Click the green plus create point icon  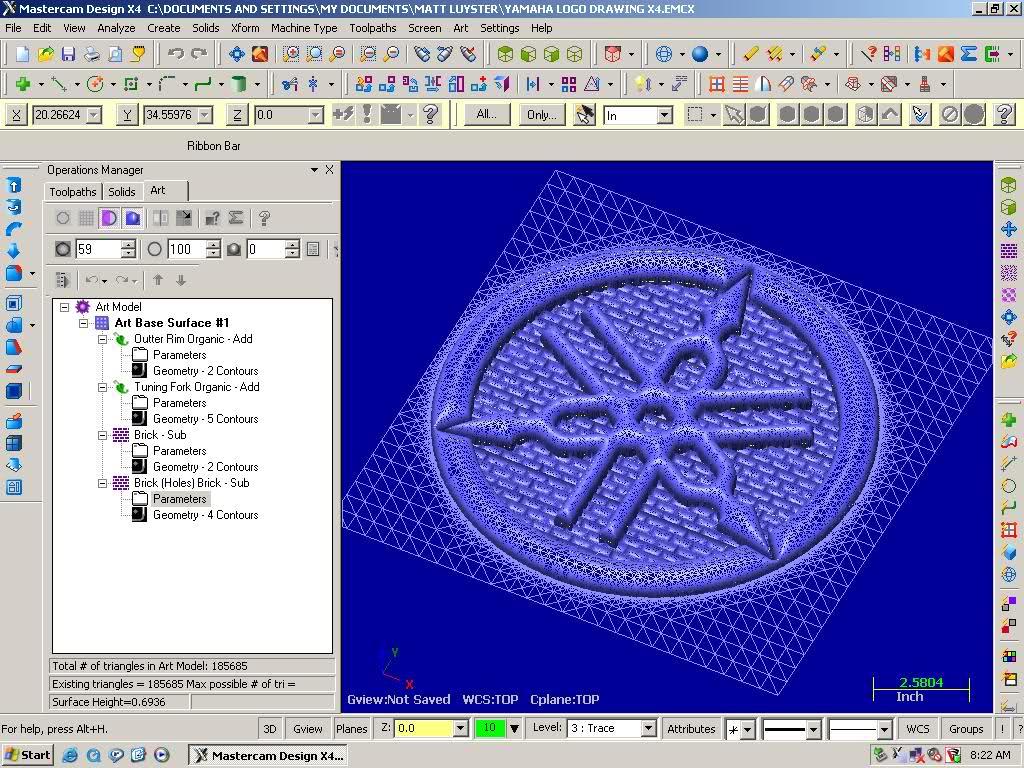pos(23,84)
